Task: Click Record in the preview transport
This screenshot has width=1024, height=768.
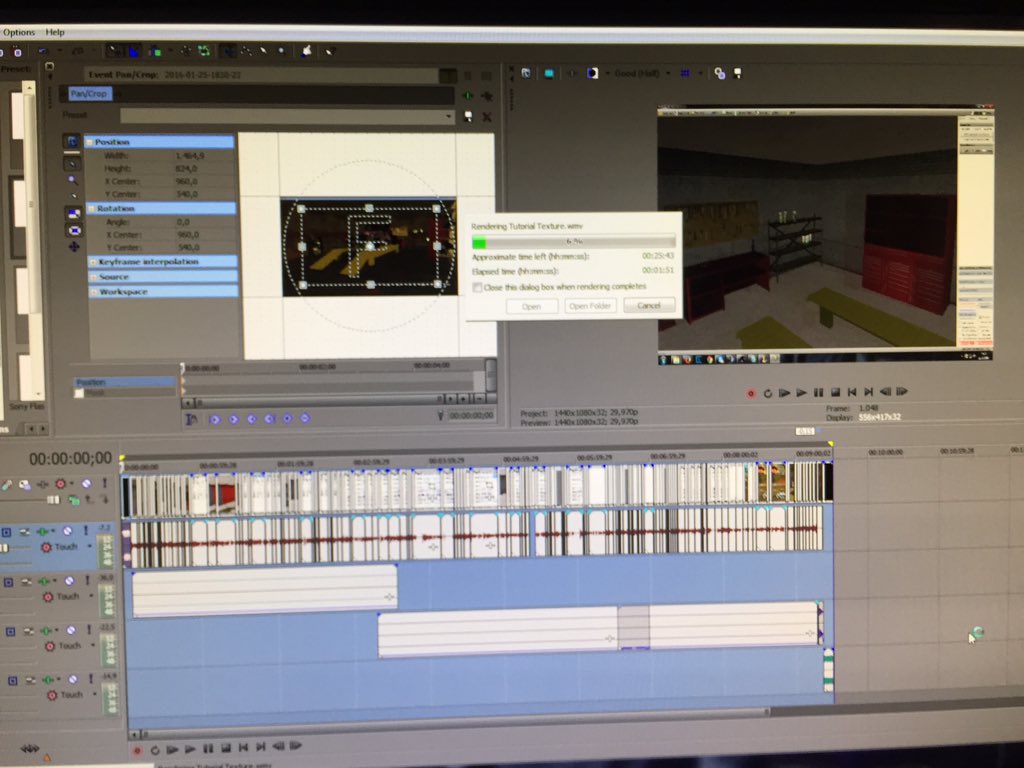Action: tap(751, 393)
